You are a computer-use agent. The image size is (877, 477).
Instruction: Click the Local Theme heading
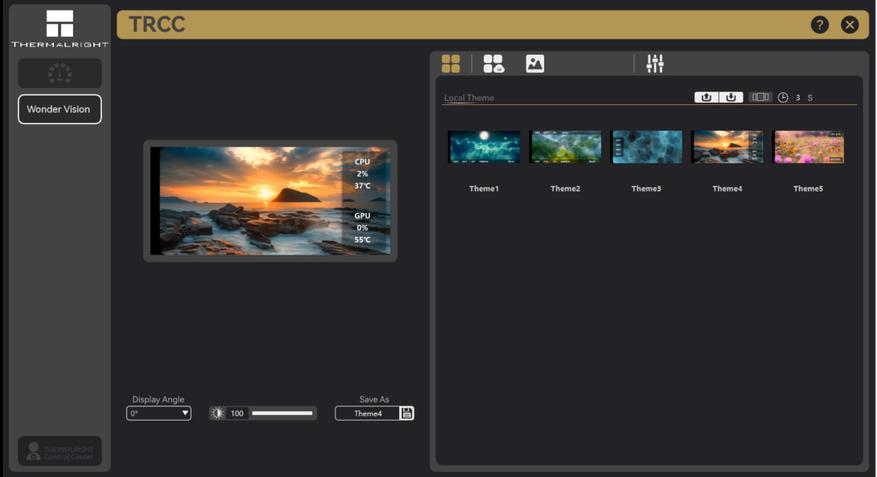point(469,97)
